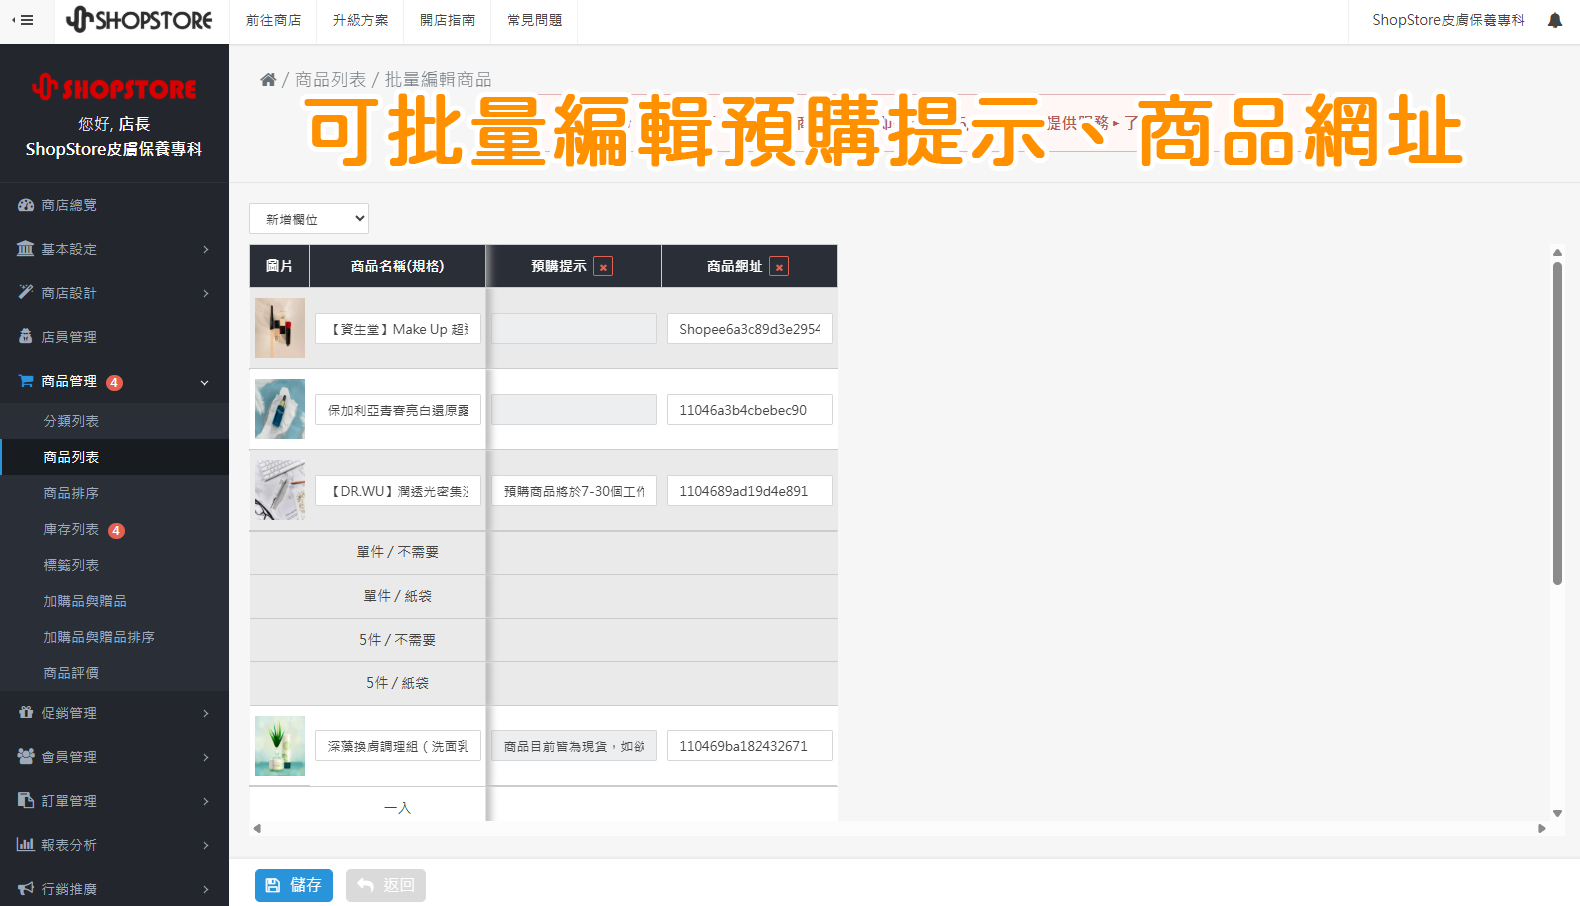1580x906 pixels.
Task: Select 商品列表 in the sidebar
Action: pos(114,457)
